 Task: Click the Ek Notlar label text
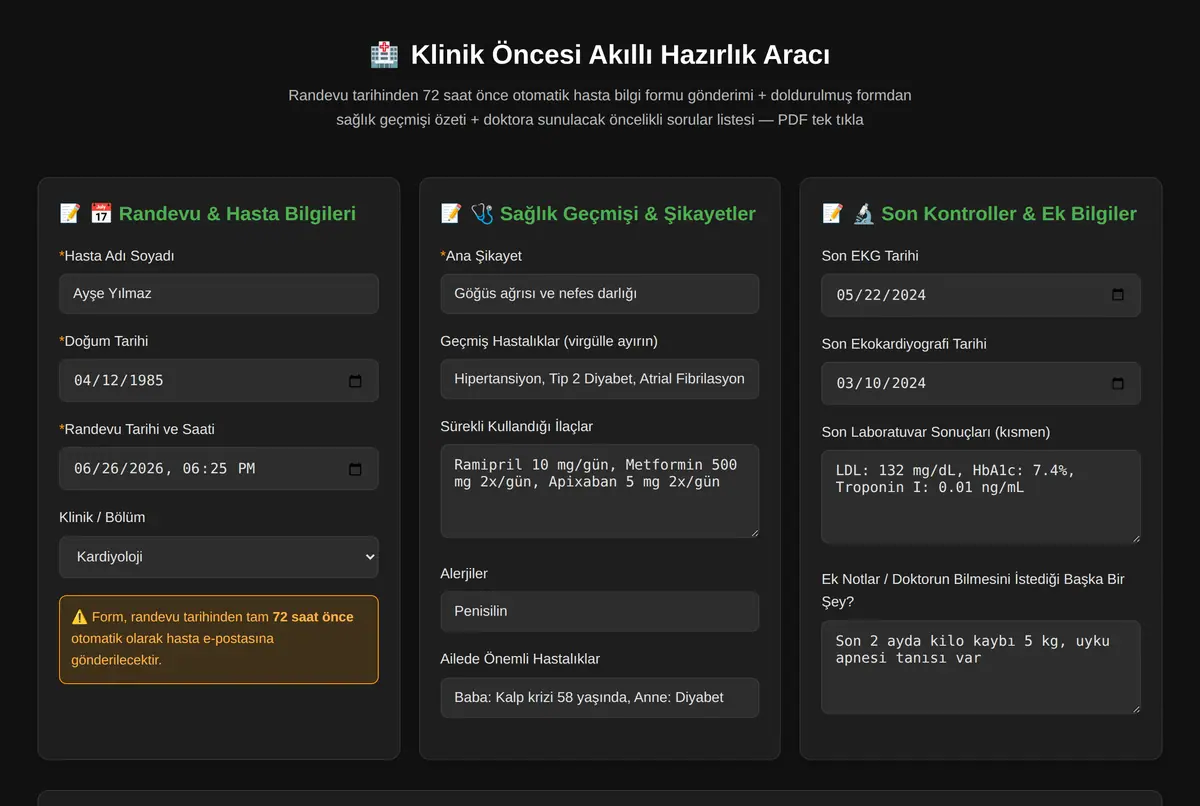pos(973,590)
